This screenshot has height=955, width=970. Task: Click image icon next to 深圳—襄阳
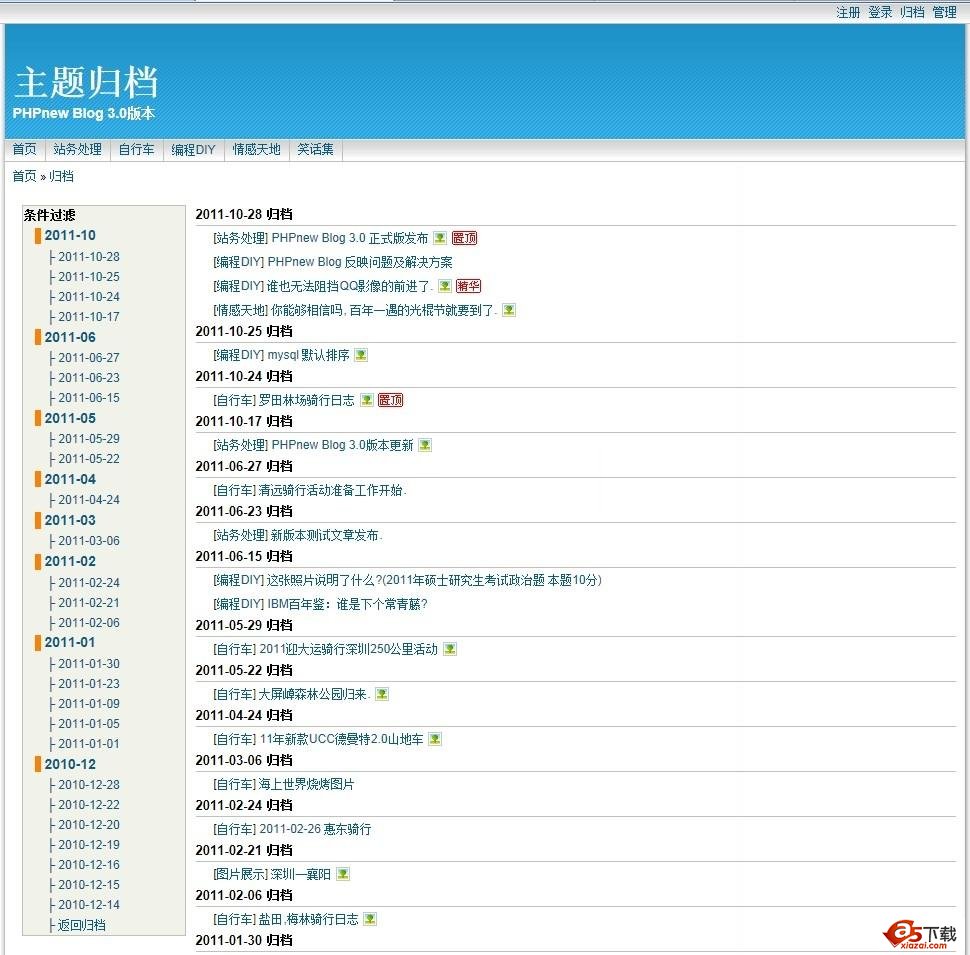(343, 874)
